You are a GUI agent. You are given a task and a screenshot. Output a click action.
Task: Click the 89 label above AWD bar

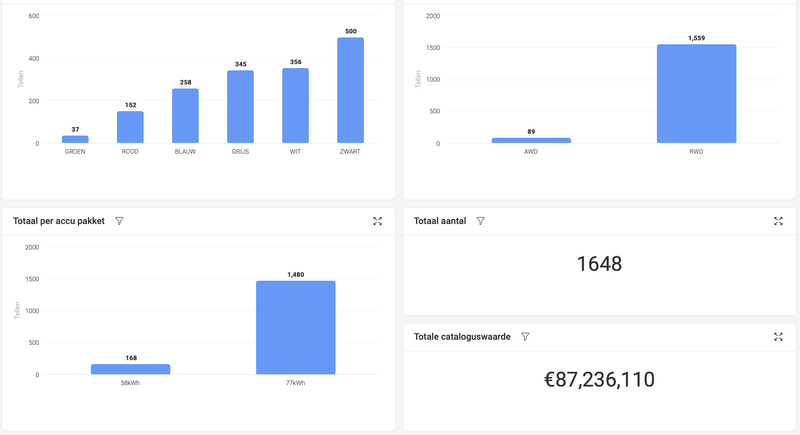[531, 132]
